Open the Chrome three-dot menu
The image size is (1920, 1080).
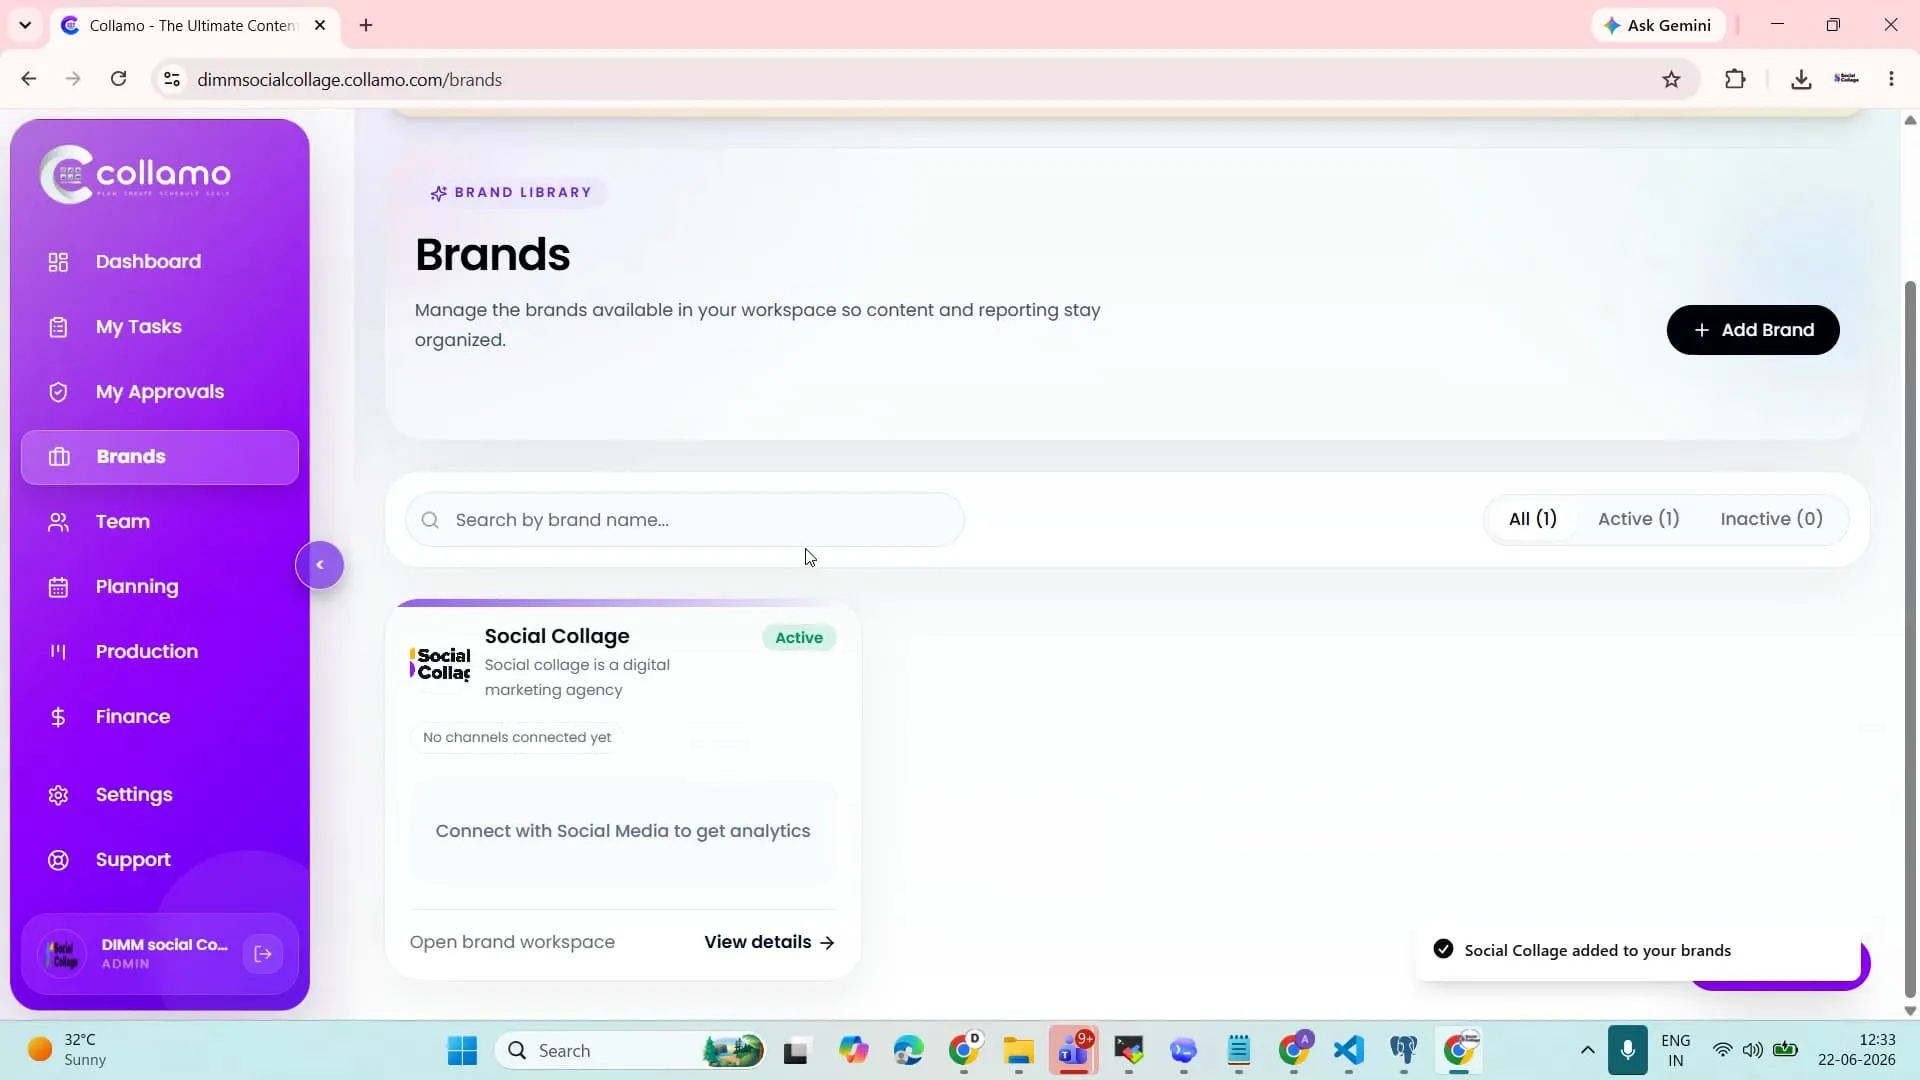(1891, 79)
